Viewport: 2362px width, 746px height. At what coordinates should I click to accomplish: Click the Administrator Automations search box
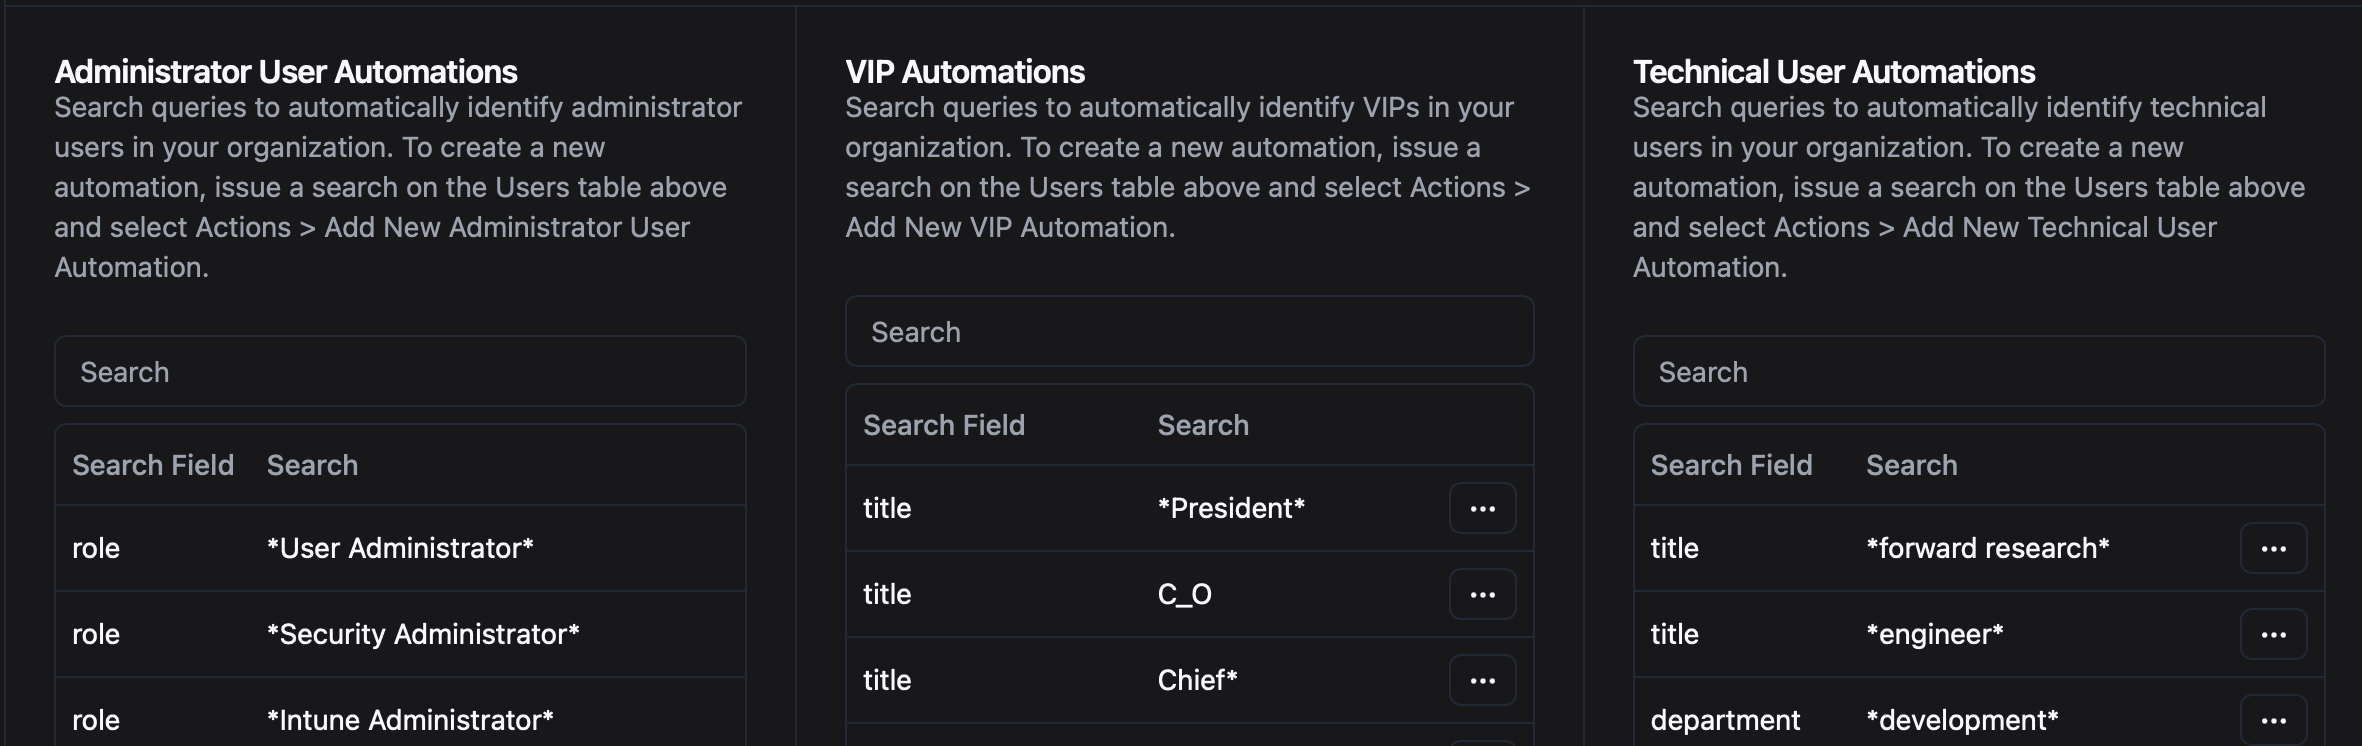pos(400,370)
